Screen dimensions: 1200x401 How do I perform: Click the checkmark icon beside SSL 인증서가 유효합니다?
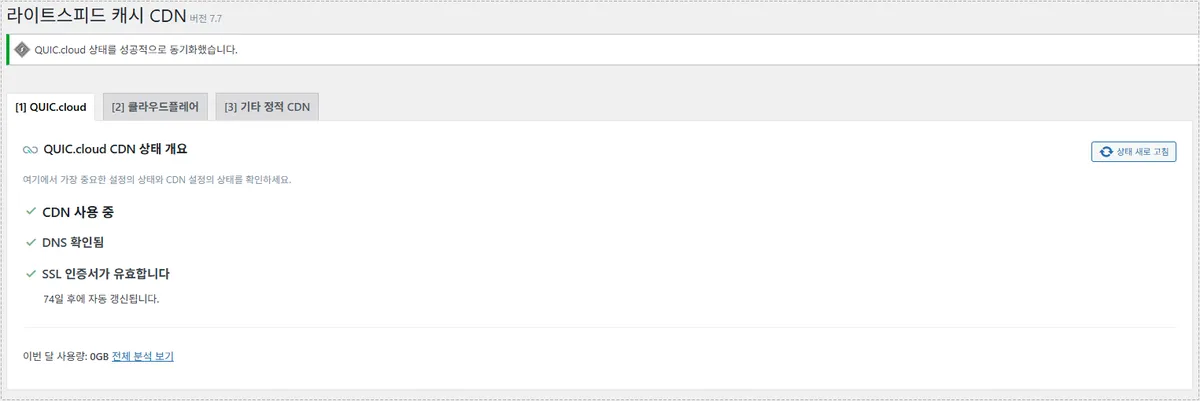point(30,273)
